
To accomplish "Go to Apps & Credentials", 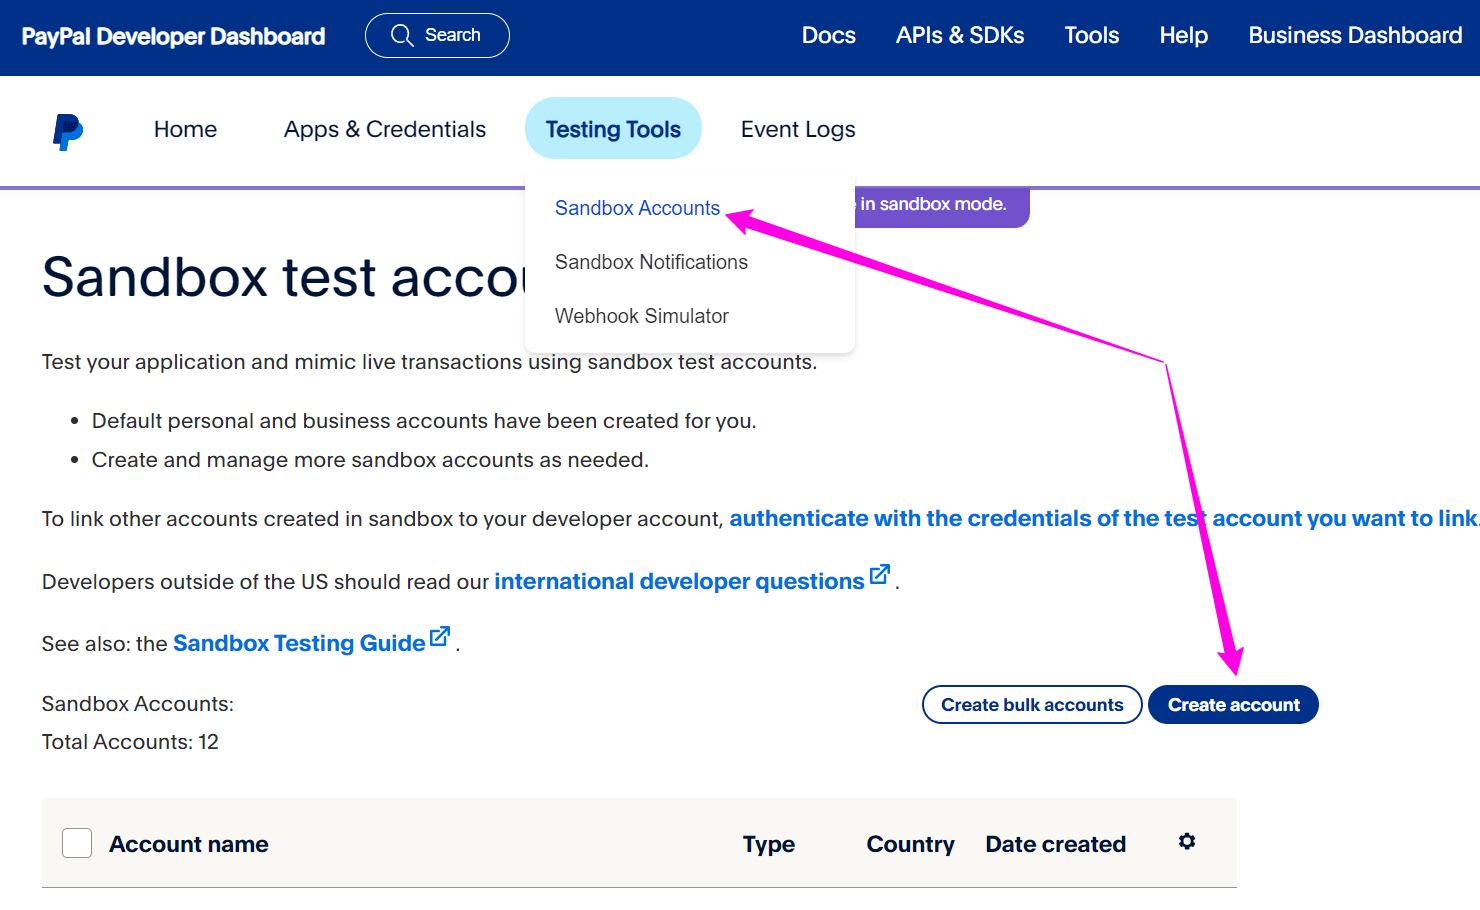I will pos(384,128).
